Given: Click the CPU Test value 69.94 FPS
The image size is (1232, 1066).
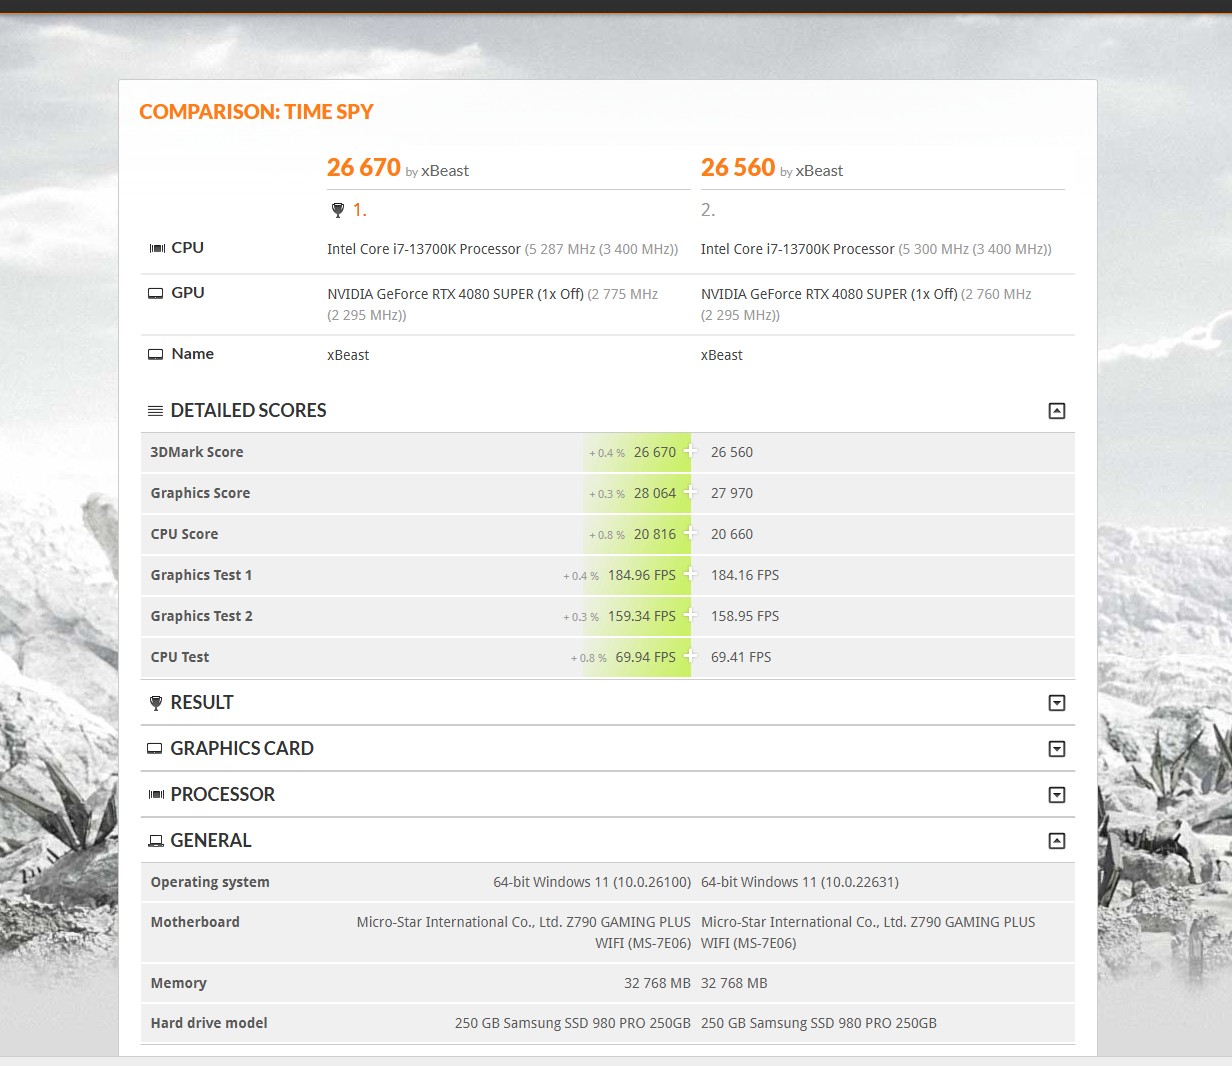Looking at the screenshot, I should [x=646, y=657].
